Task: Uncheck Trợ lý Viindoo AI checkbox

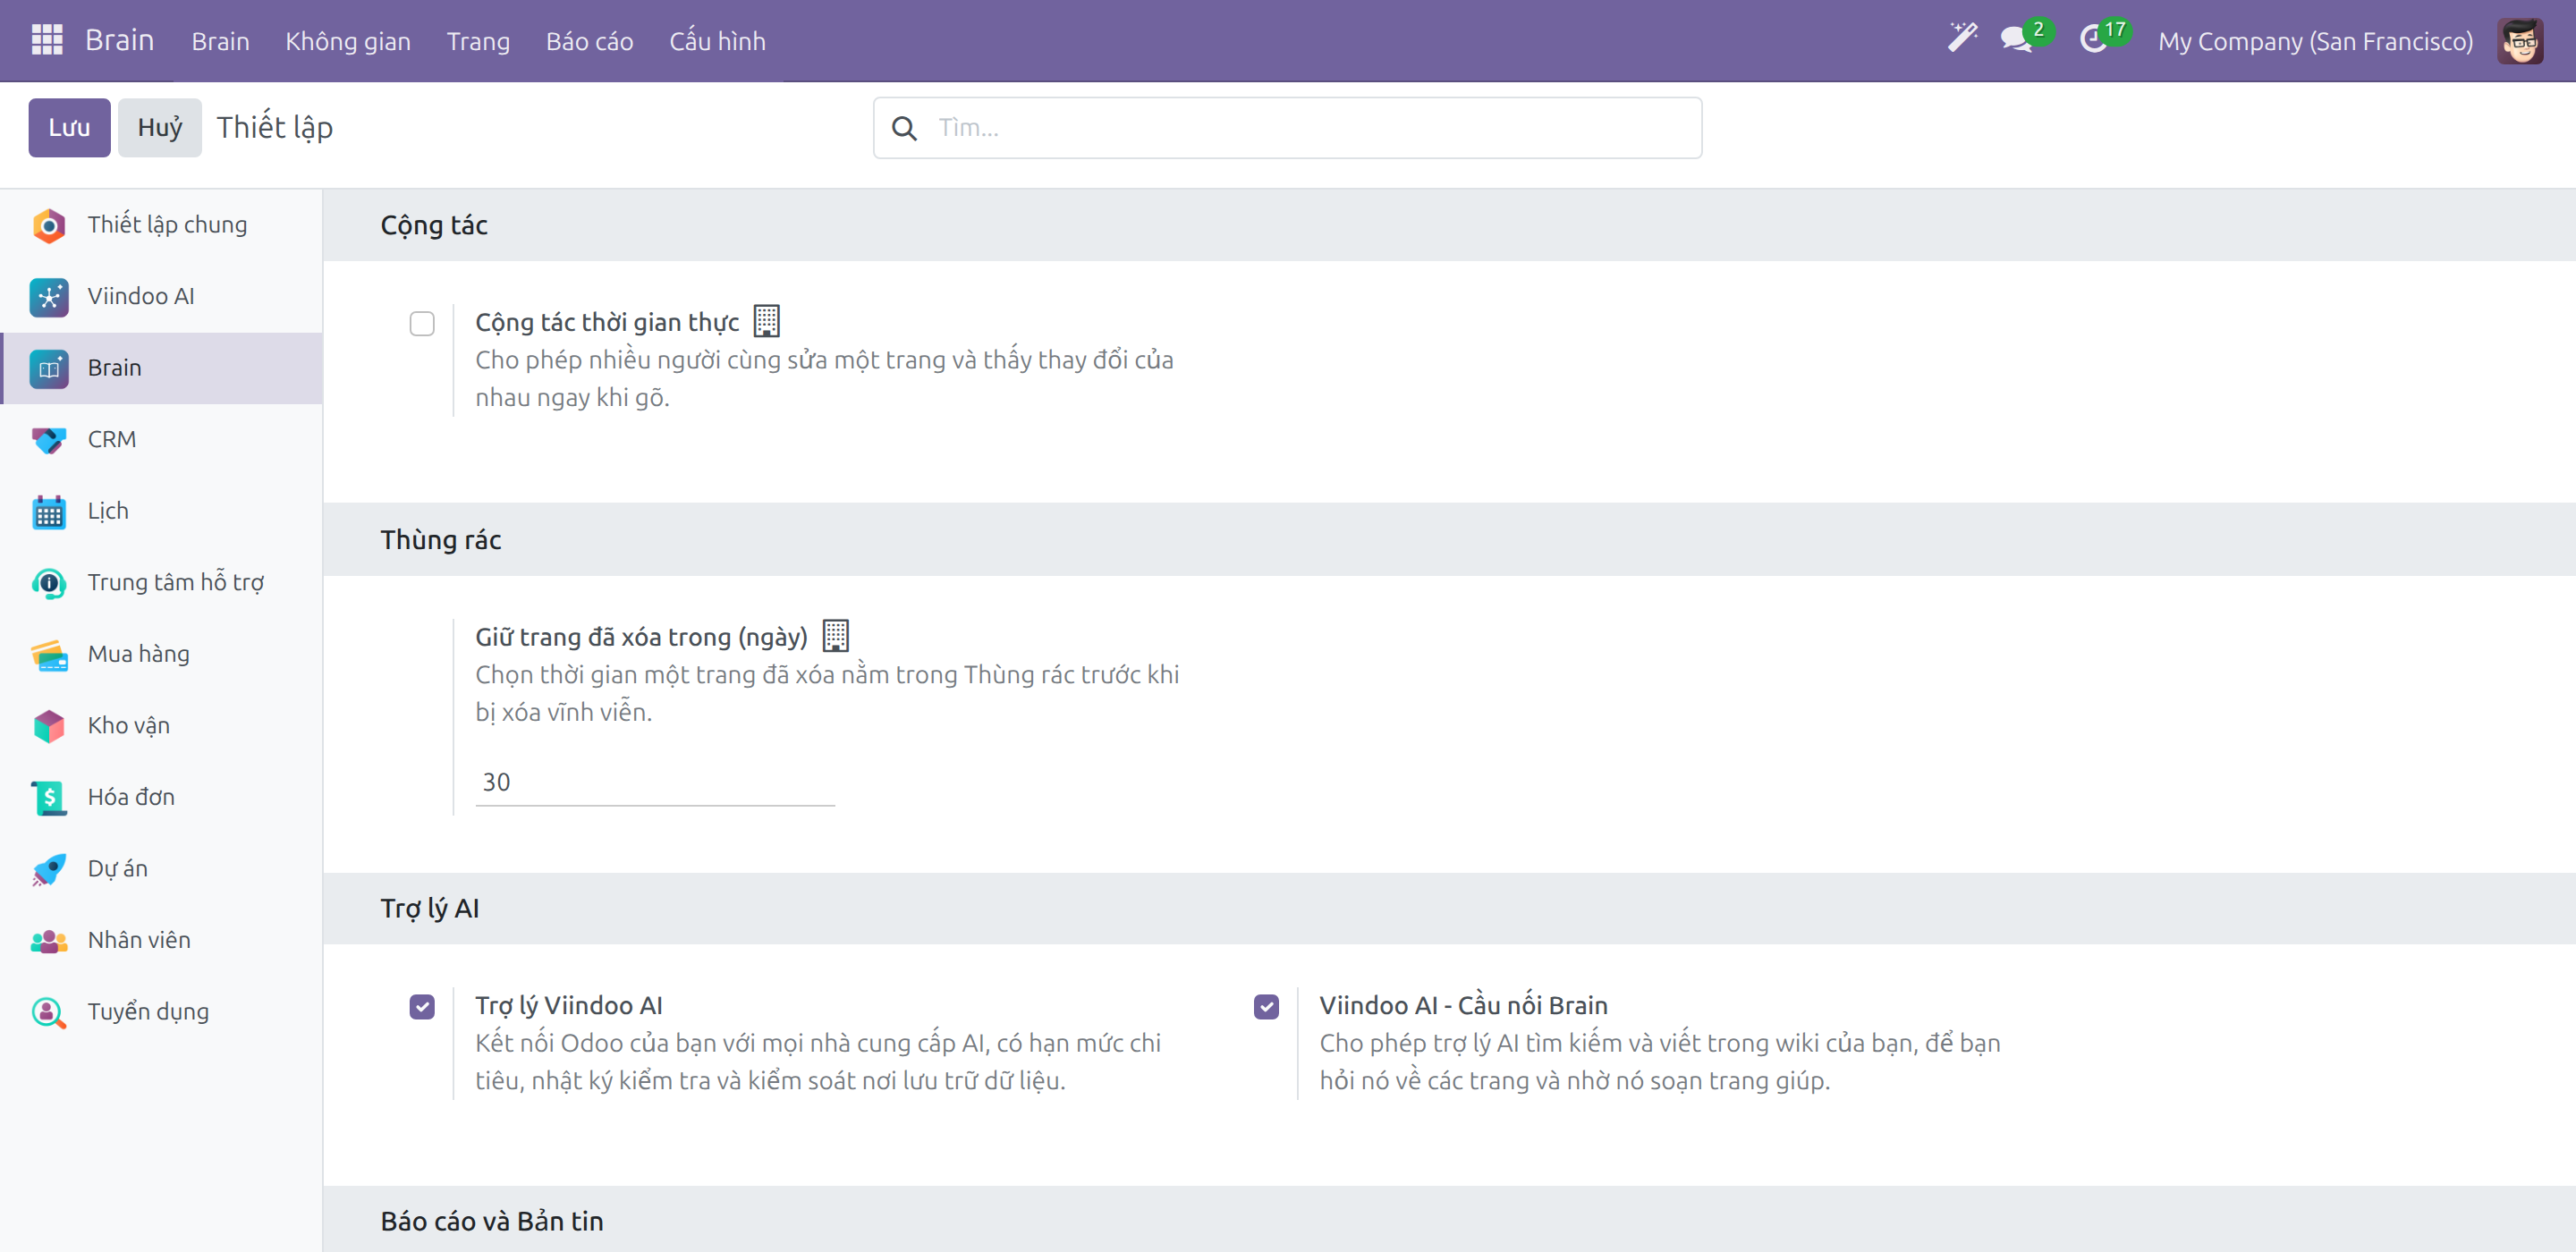Action: [x=422, y=1006]
